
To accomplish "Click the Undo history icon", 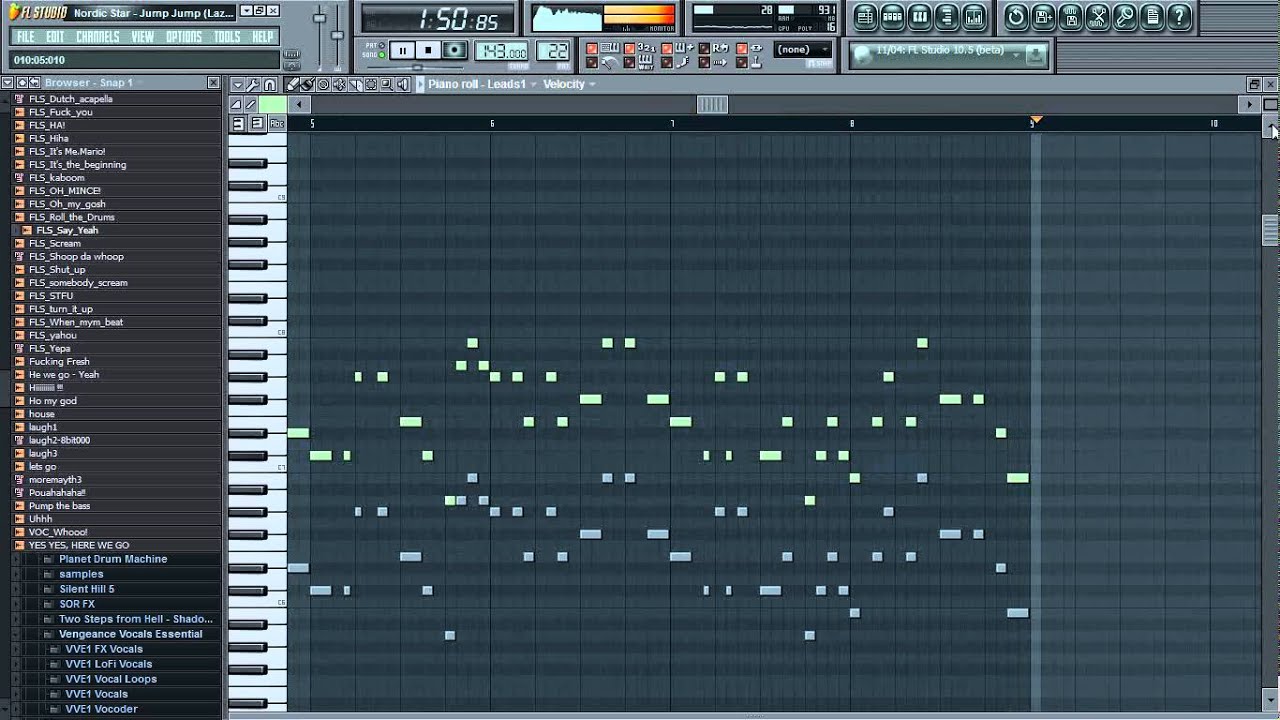I will [x=1016, y=16].
